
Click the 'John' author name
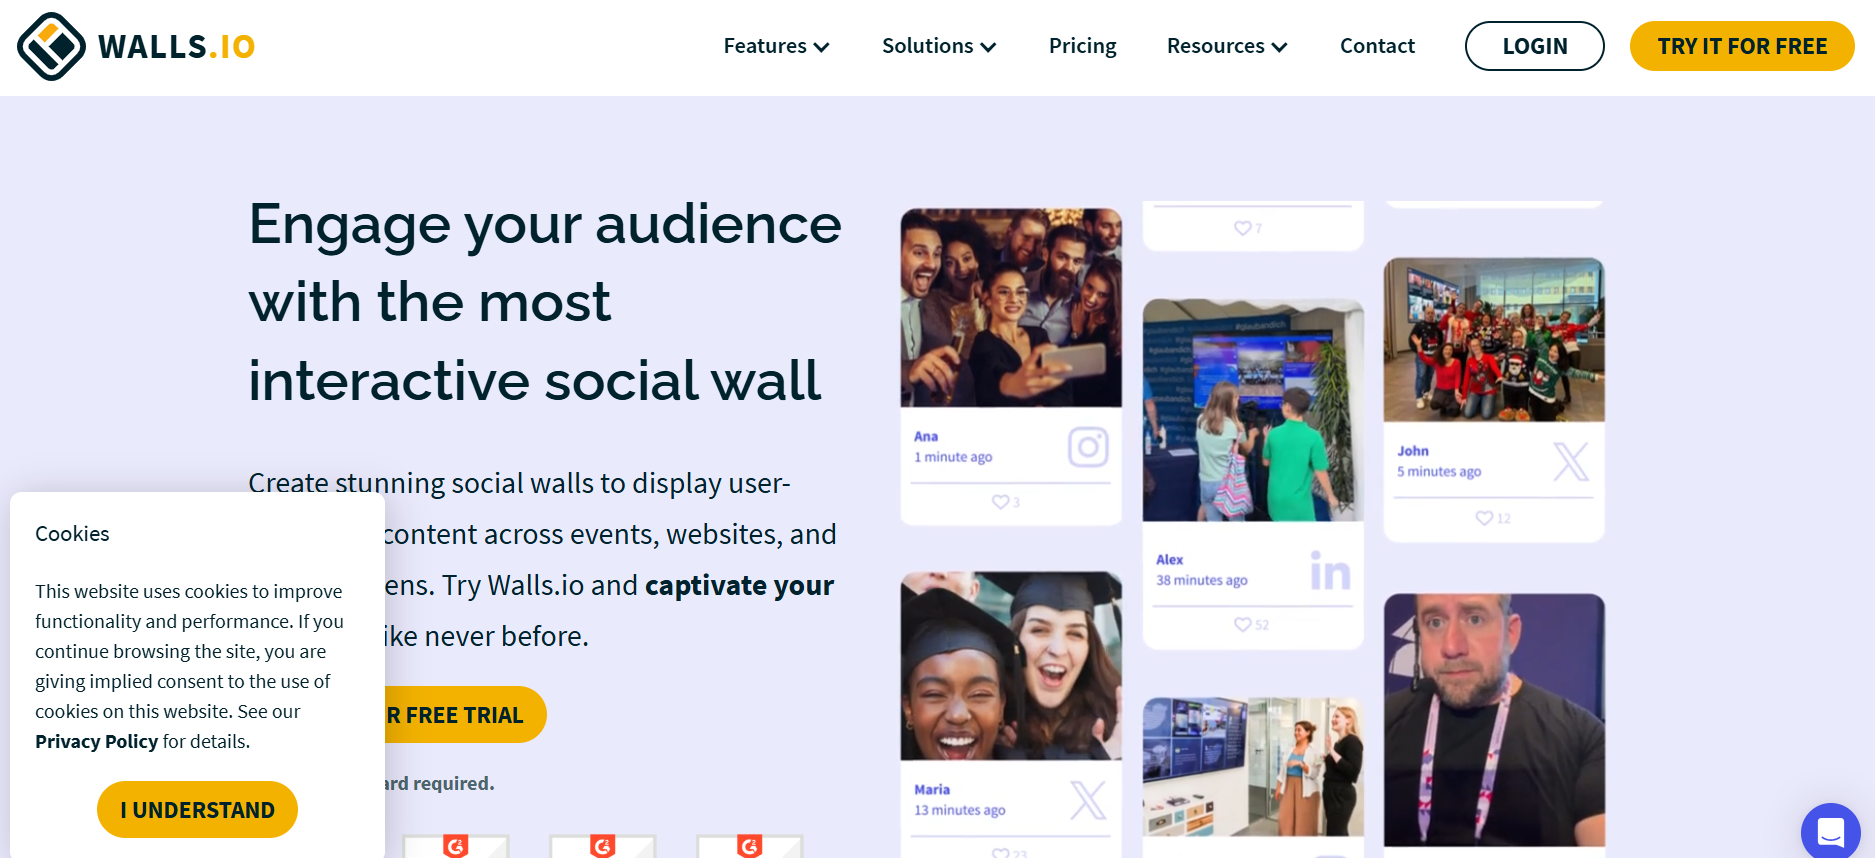coord(1412,451)
